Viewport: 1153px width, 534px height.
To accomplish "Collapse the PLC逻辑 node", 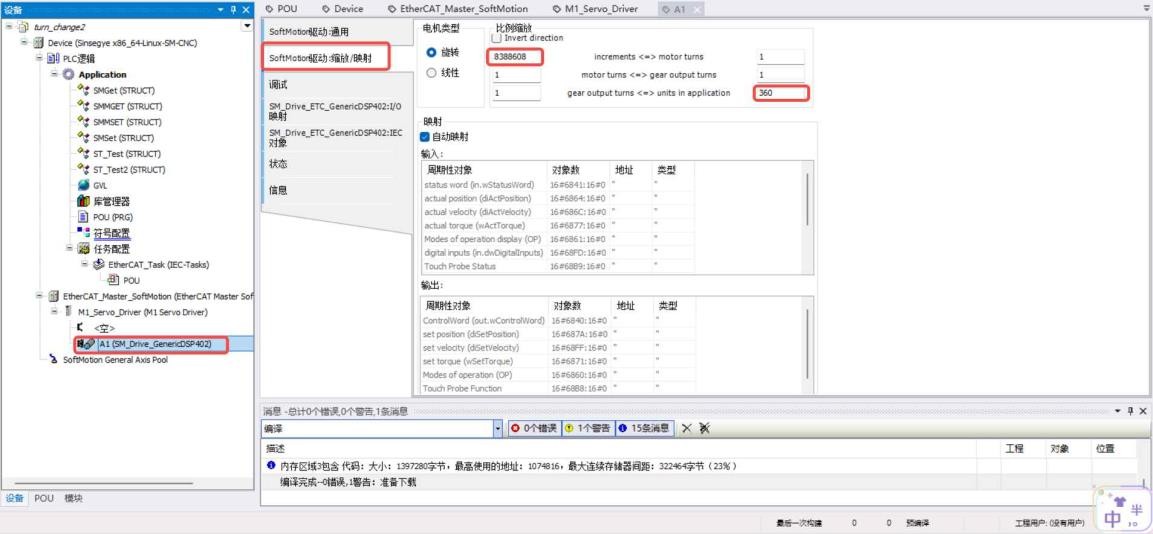I will point(39,58).
